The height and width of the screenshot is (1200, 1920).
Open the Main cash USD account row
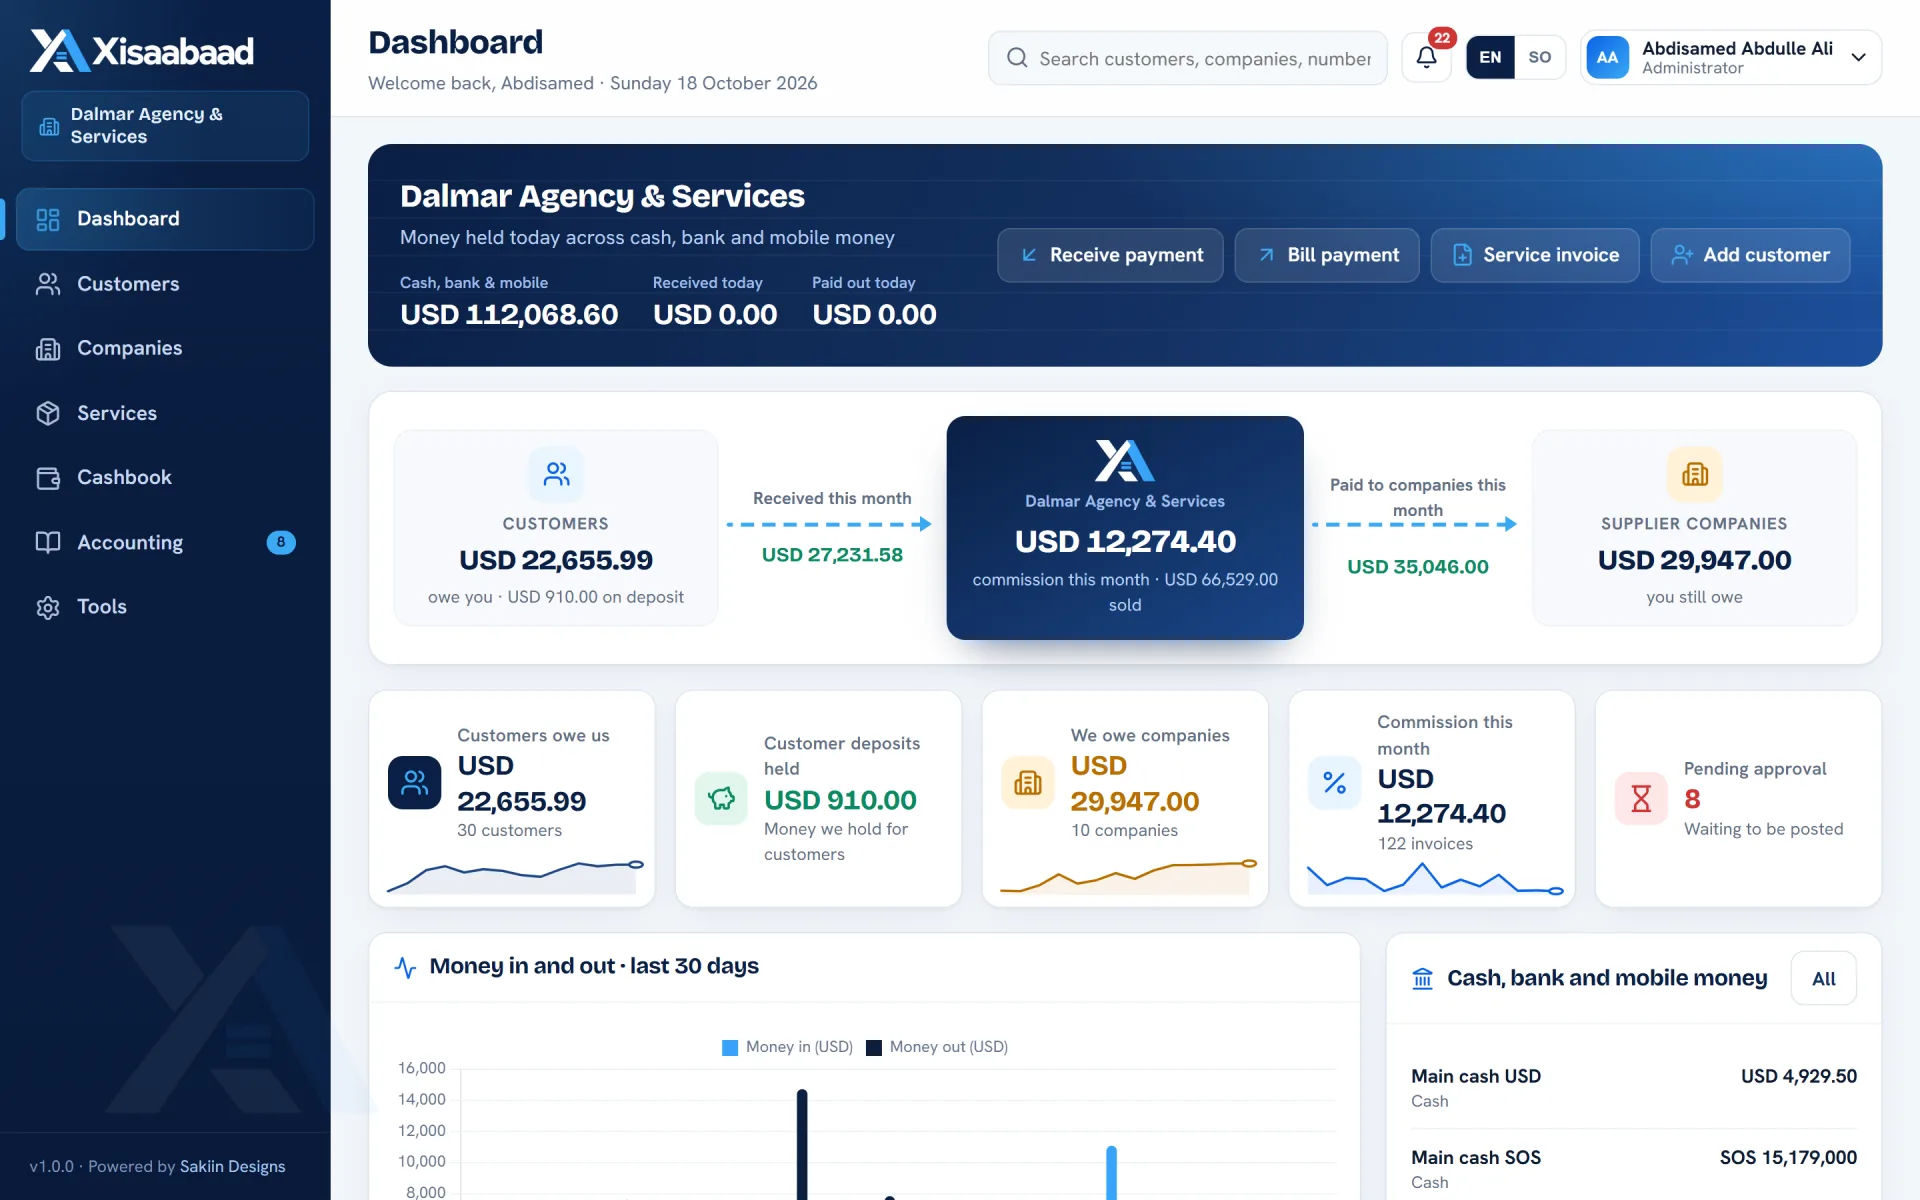(1634, 1088)
